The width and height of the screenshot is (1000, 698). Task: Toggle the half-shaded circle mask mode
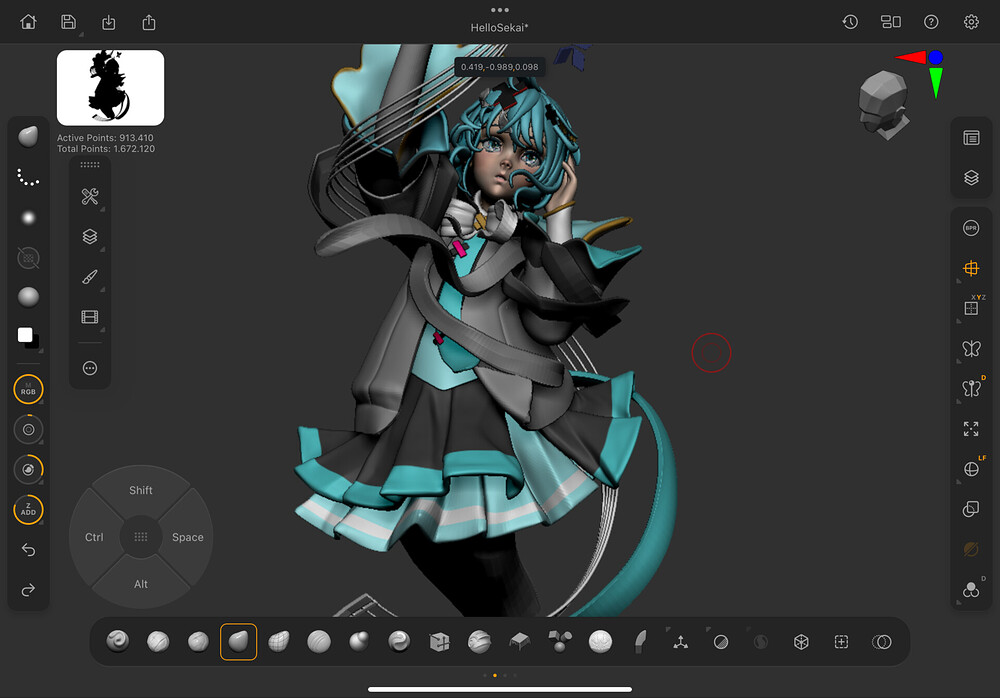(721, 642)
